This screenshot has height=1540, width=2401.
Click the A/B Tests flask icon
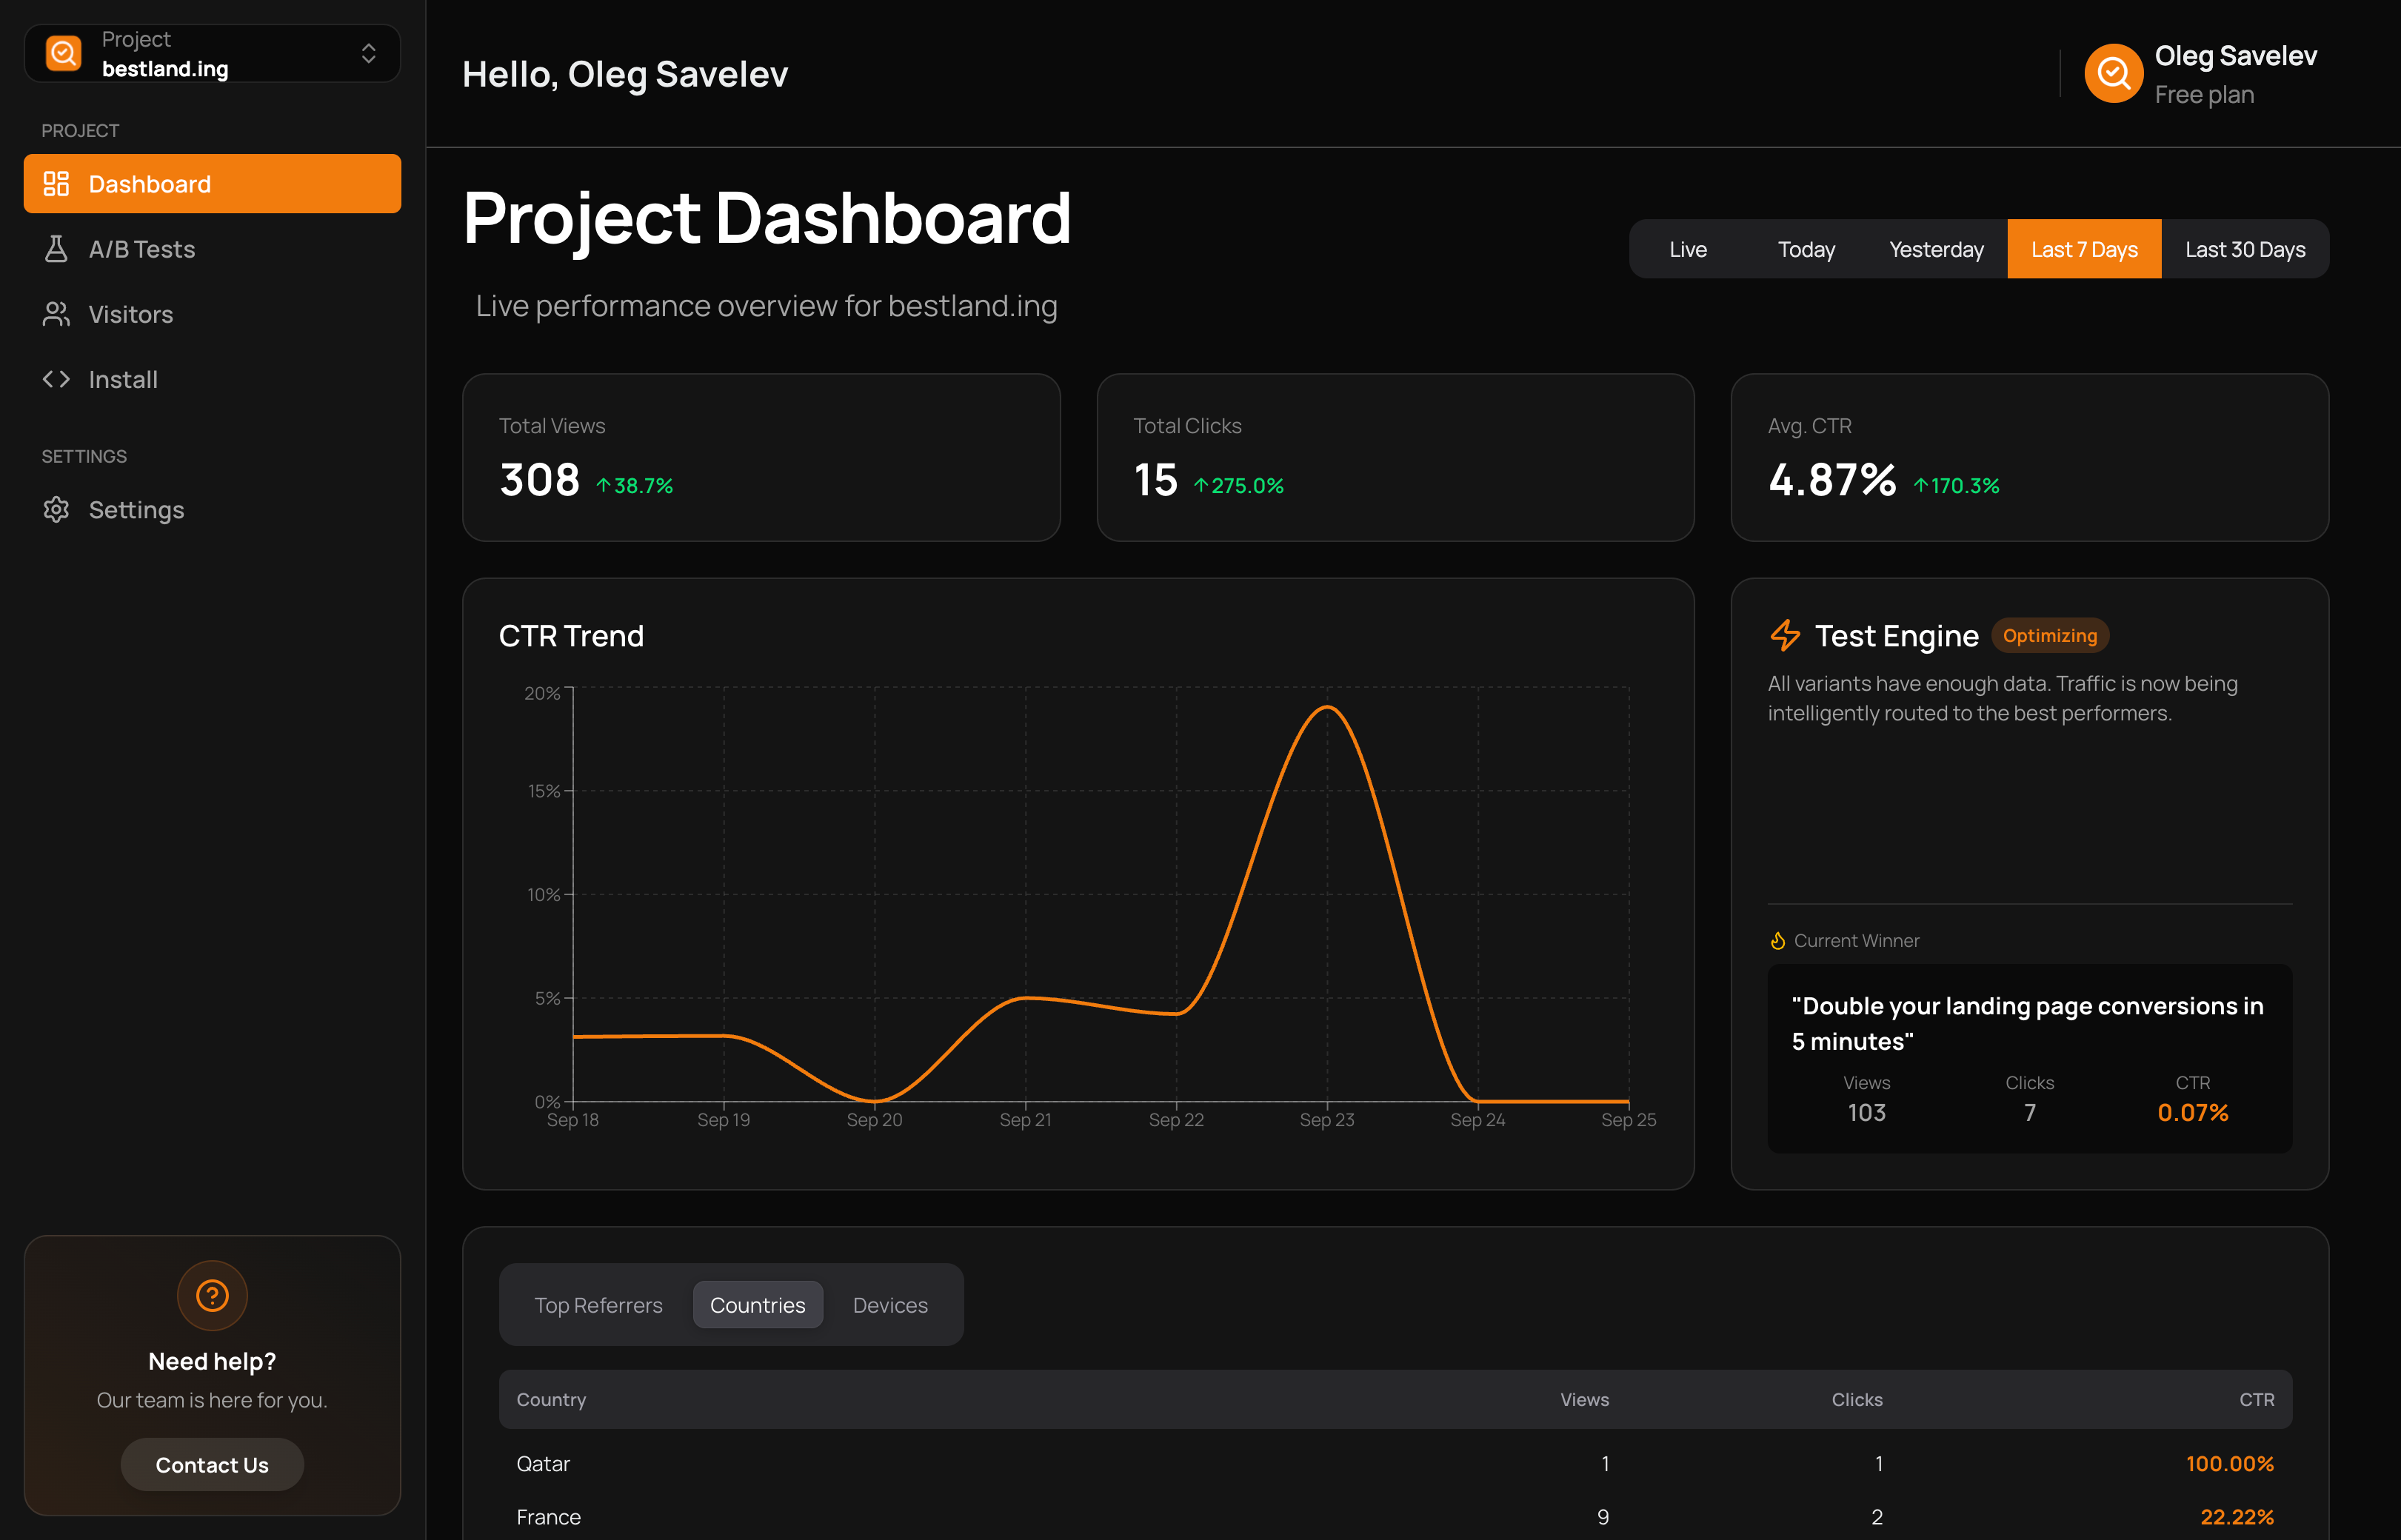pyautogui.click(x=56, y=249)
